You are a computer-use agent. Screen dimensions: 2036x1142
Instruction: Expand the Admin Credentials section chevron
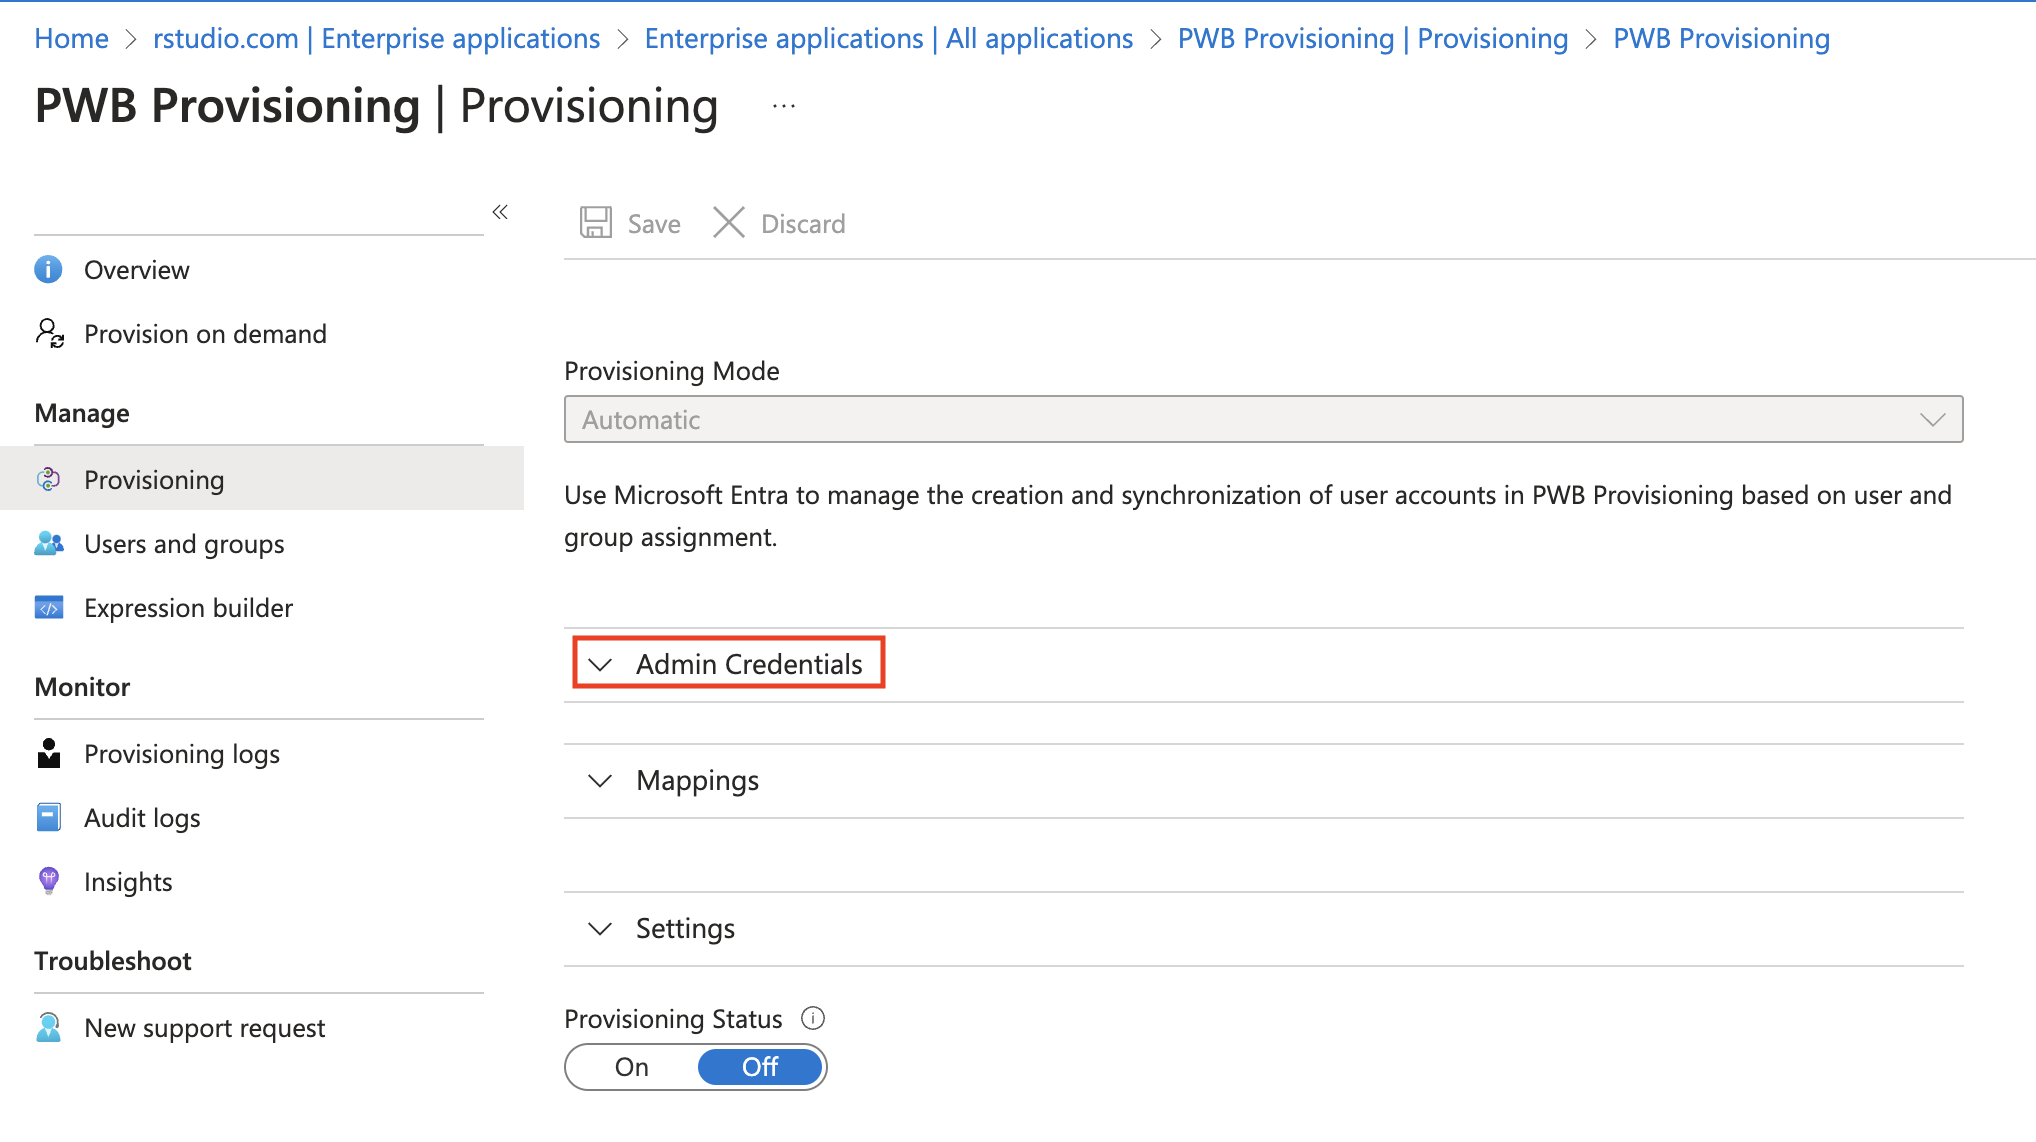pos(600,664)
